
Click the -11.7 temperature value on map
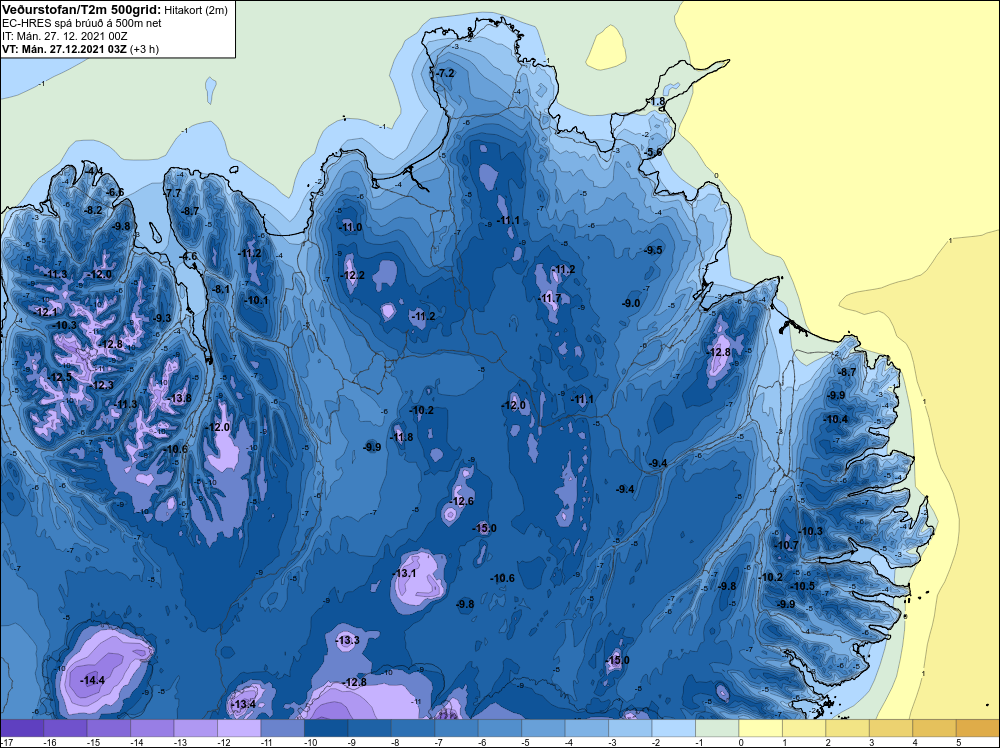(x=549, y=298)
